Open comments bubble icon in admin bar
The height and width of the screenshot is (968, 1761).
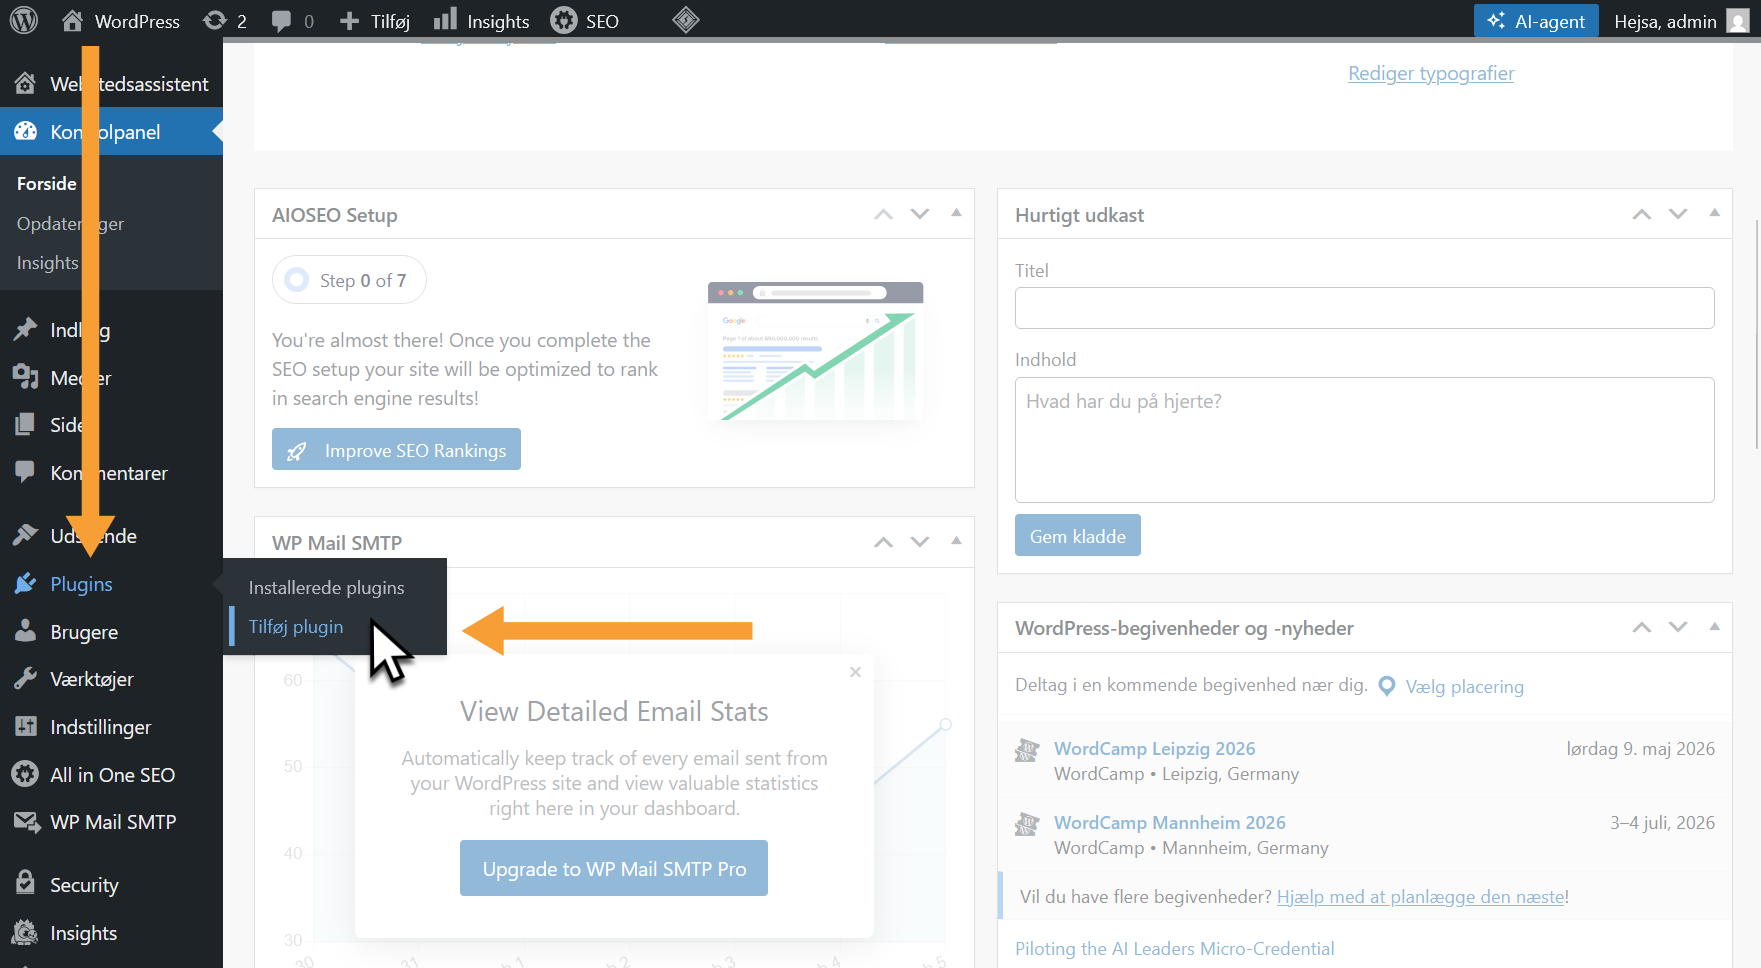[282, 21]
